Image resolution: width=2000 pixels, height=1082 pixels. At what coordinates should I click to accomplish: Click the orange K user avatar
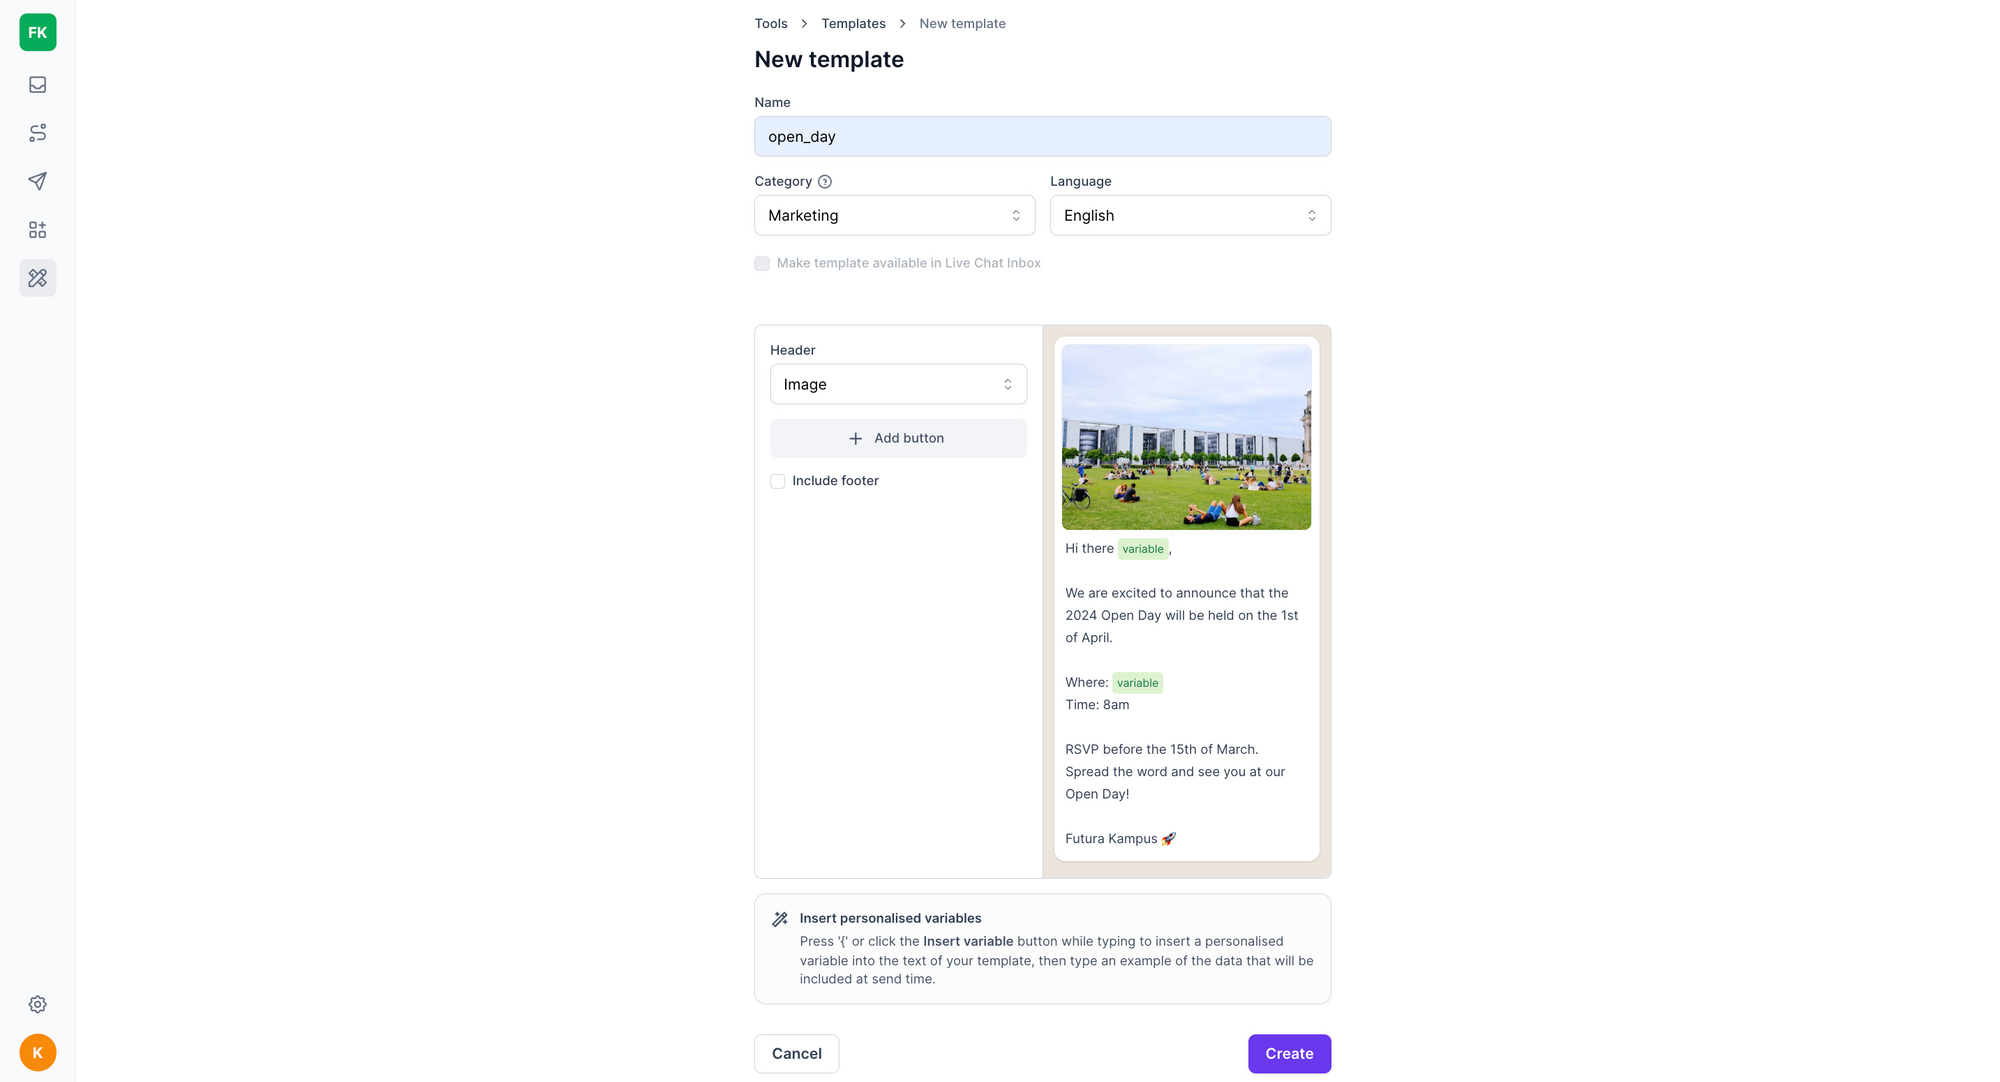point(38,1052)
